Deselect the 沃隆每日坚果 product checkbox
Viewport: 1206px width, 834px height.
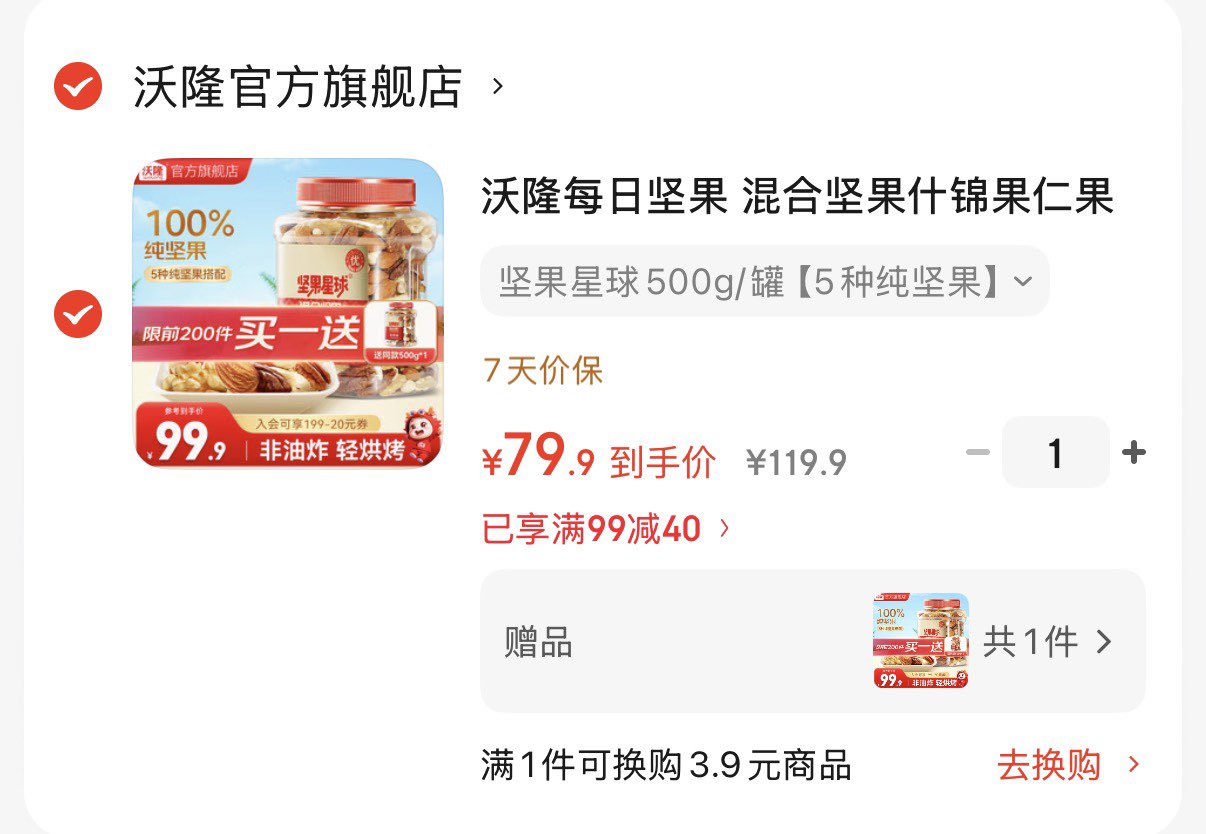coord(78,314)
